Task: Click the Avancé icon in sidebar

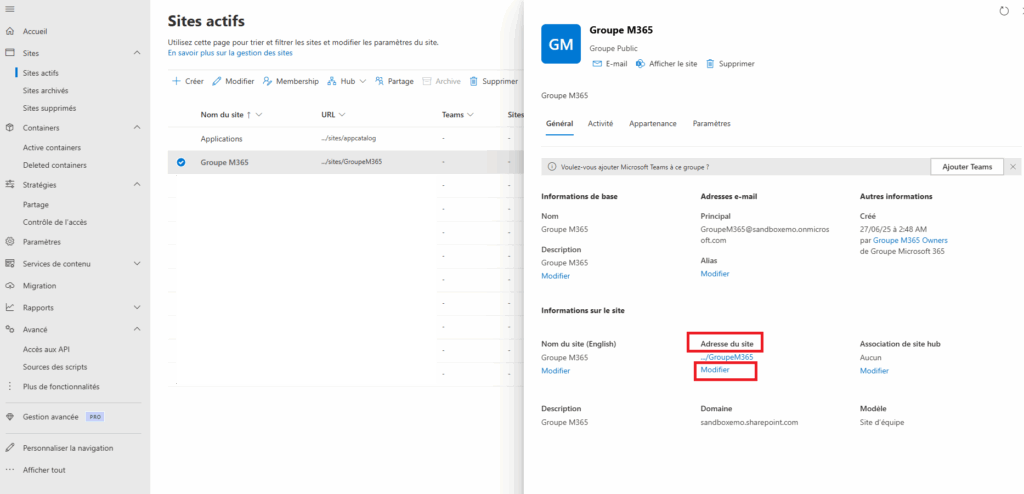Action: [x=10, y=329]
